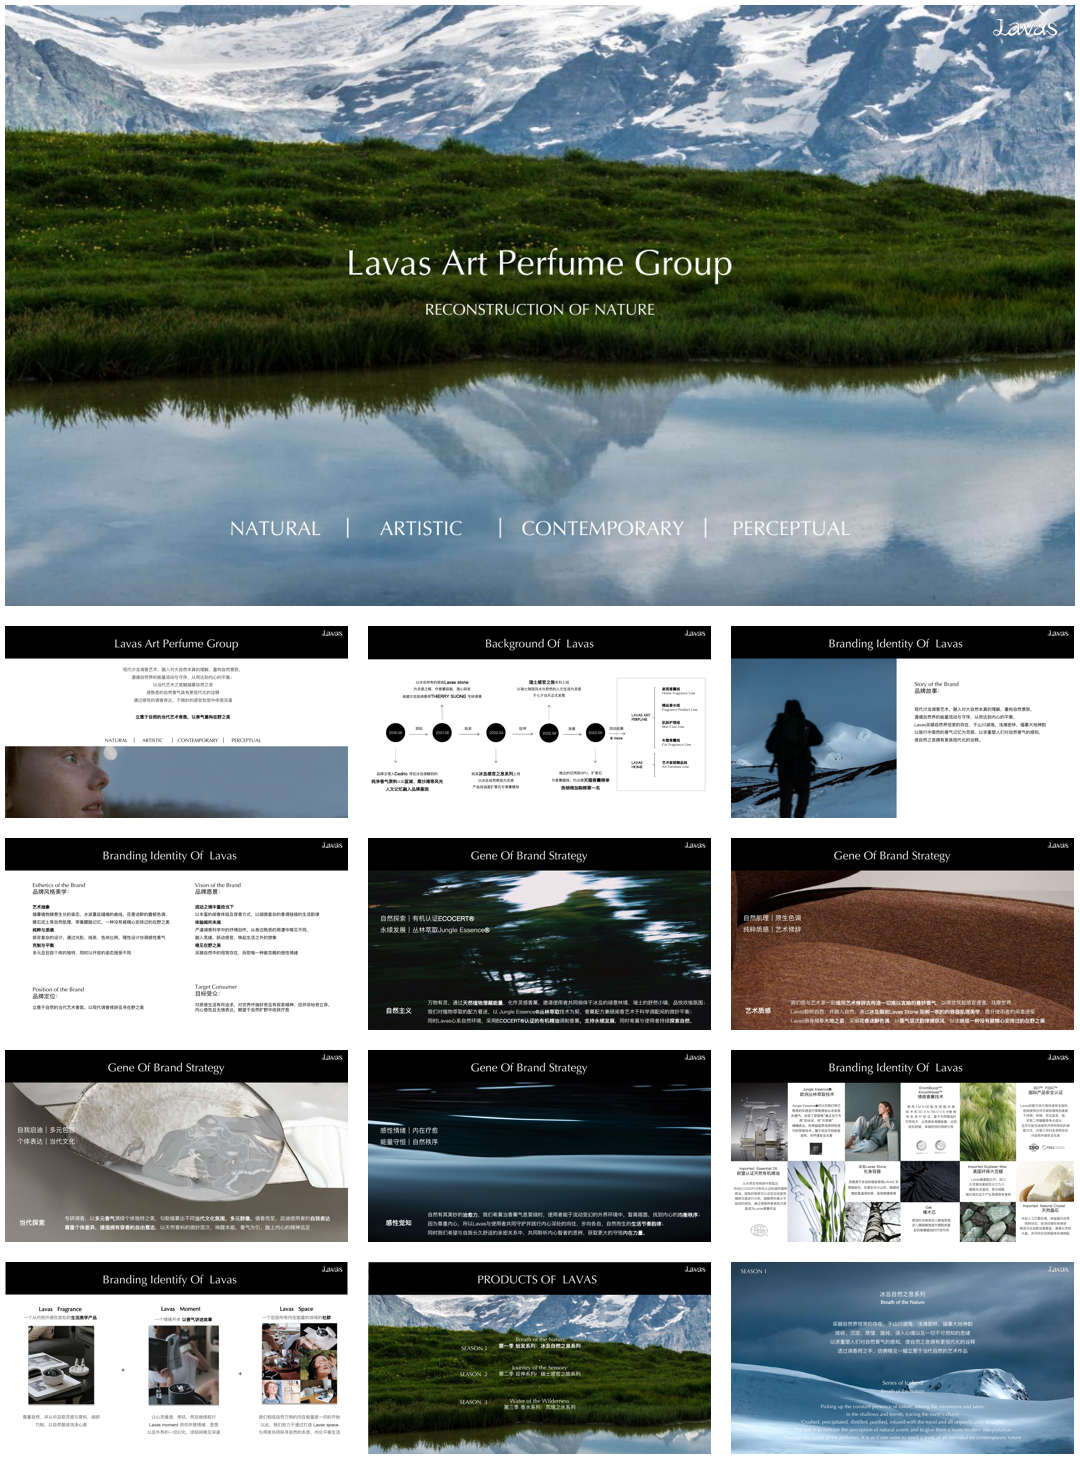Click the Lavas logo on the PRODUCTS OF LAVAS slide
1080x1479 pixels.
coord(693,1270)
